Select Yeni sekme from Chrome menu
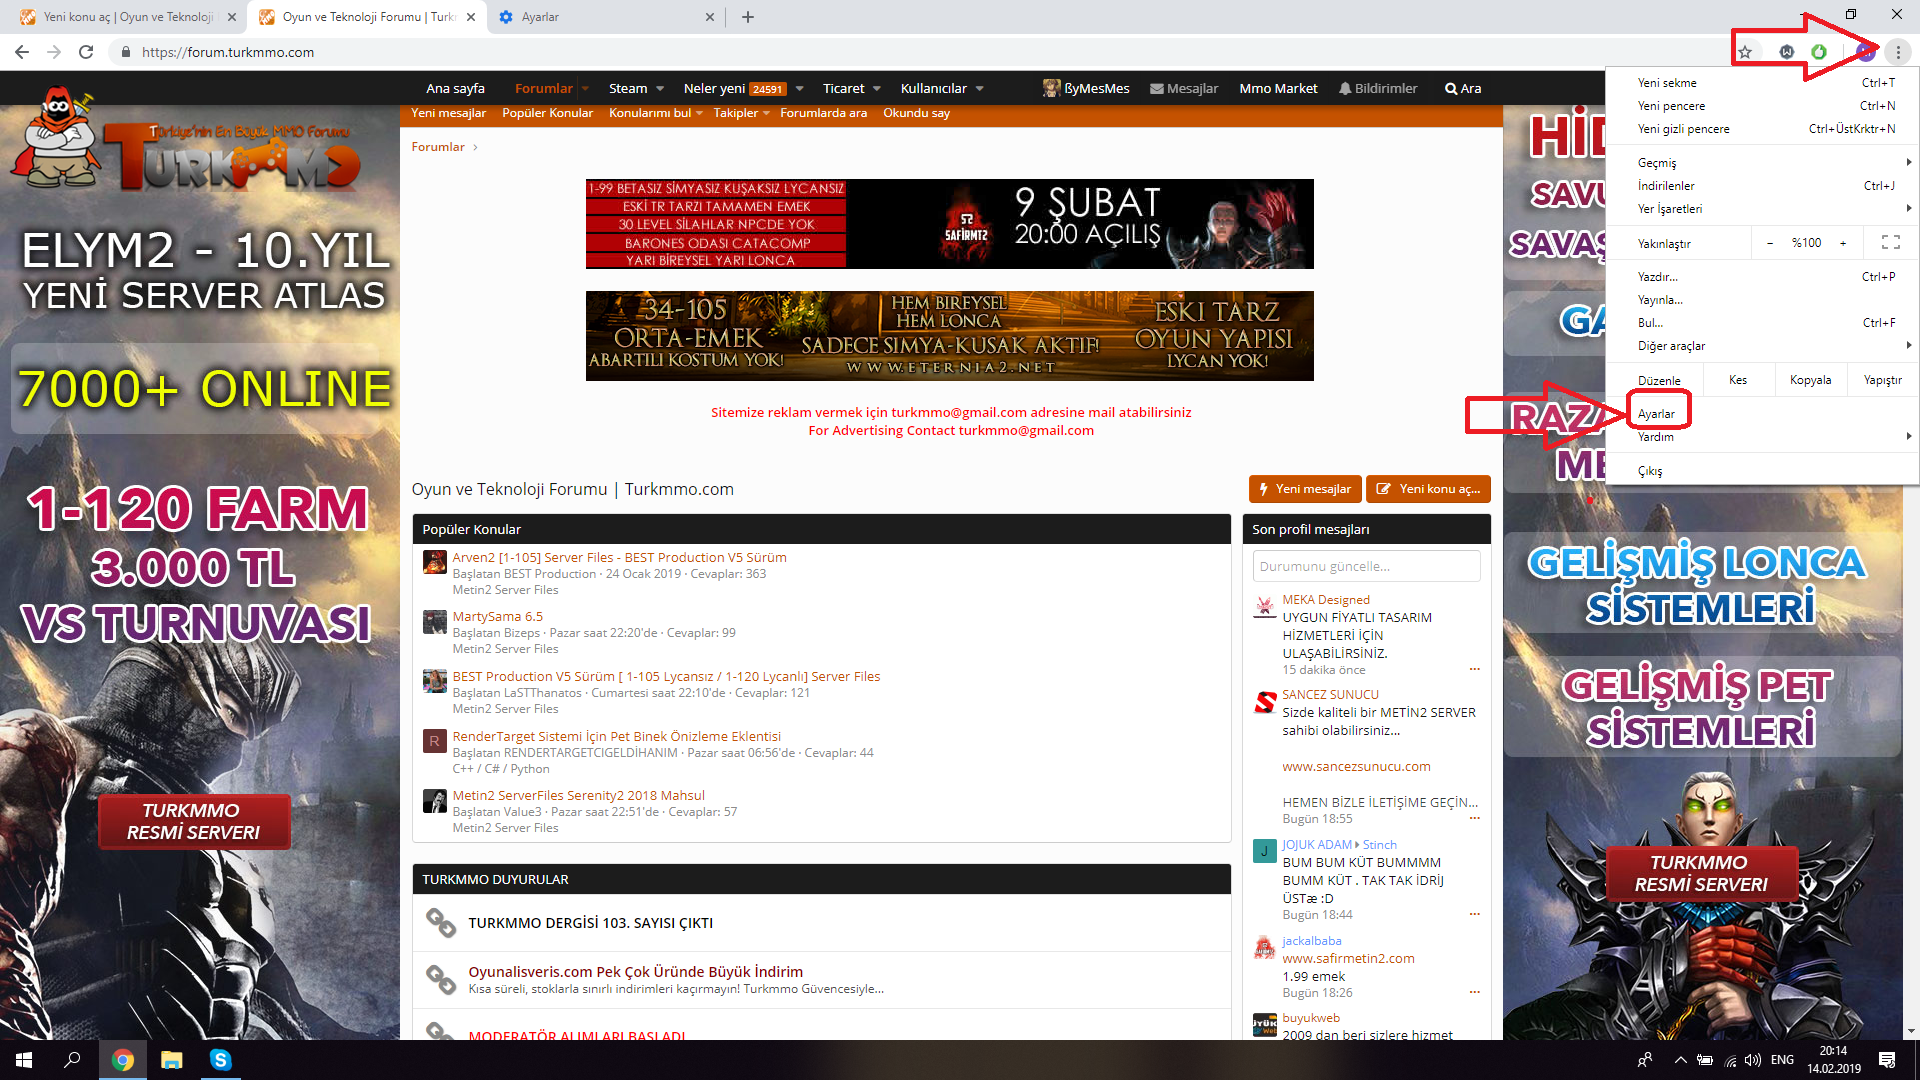 1763,83
